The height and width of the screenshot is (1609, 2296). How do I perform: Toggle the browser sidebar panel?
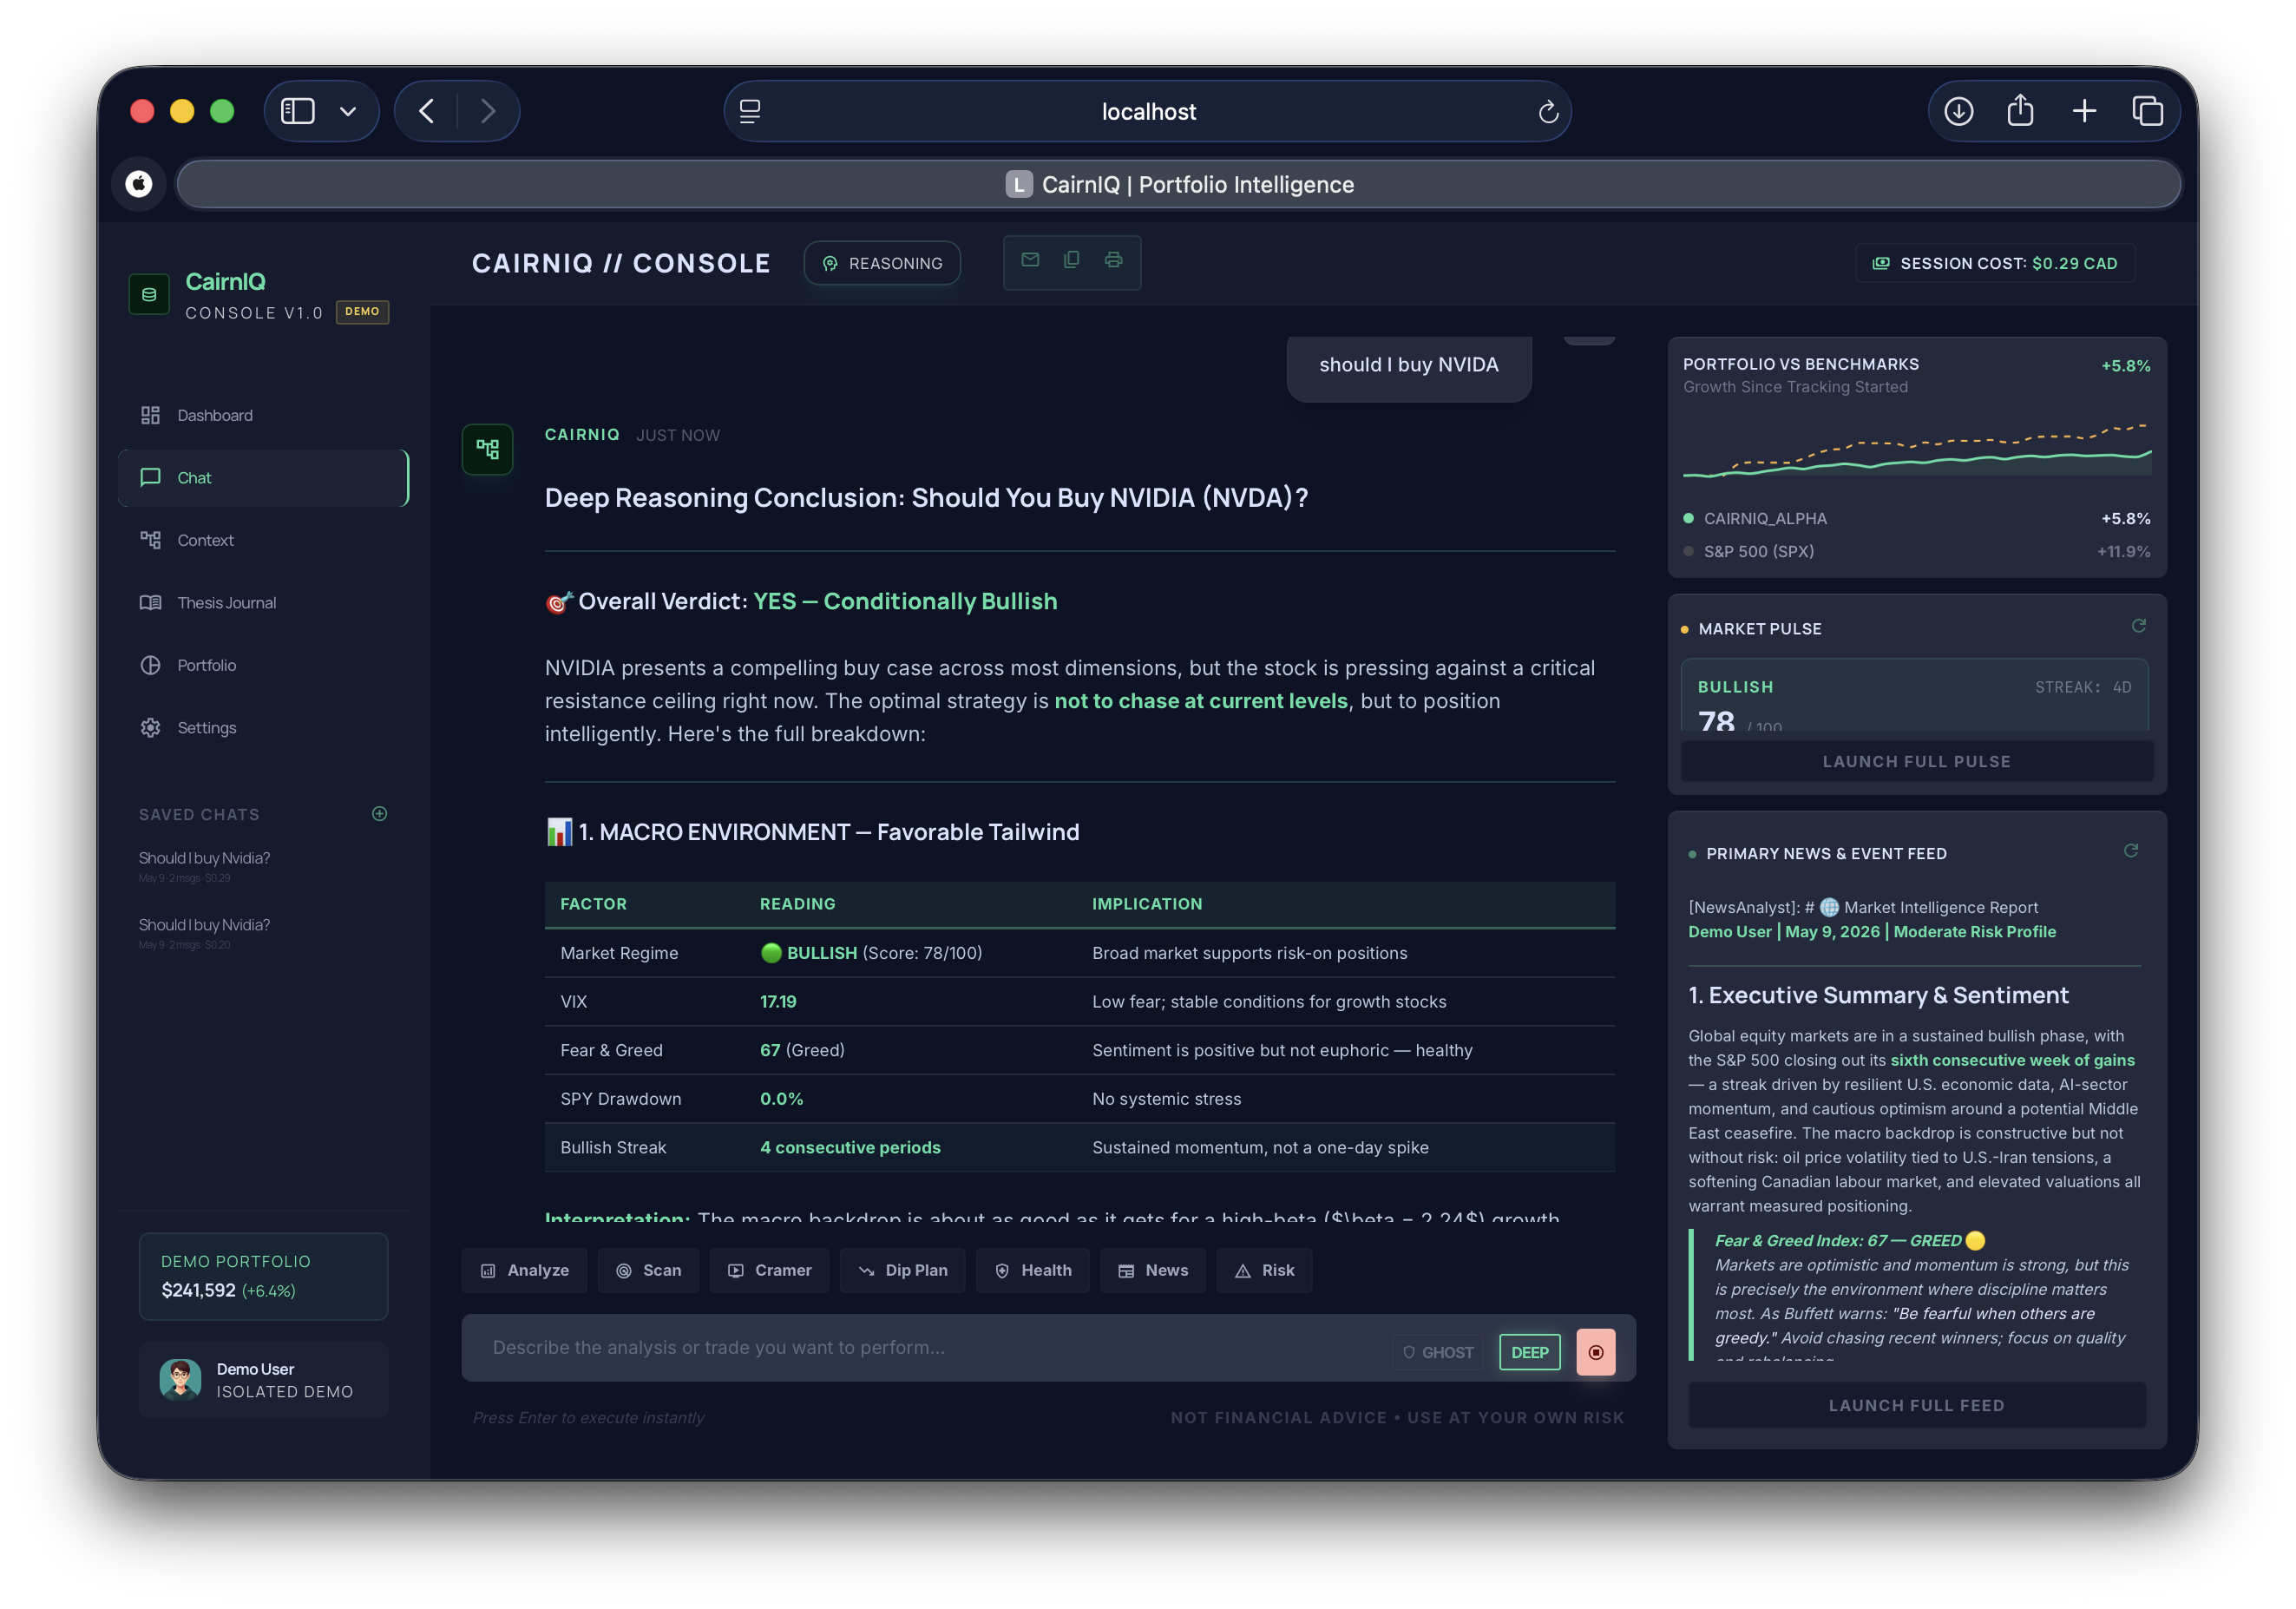[x=298, y=111]
